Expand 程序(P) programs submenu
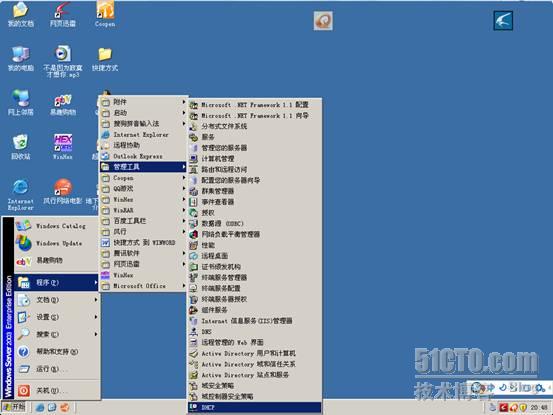Screen dimensions: 553x415 [56, 282]
